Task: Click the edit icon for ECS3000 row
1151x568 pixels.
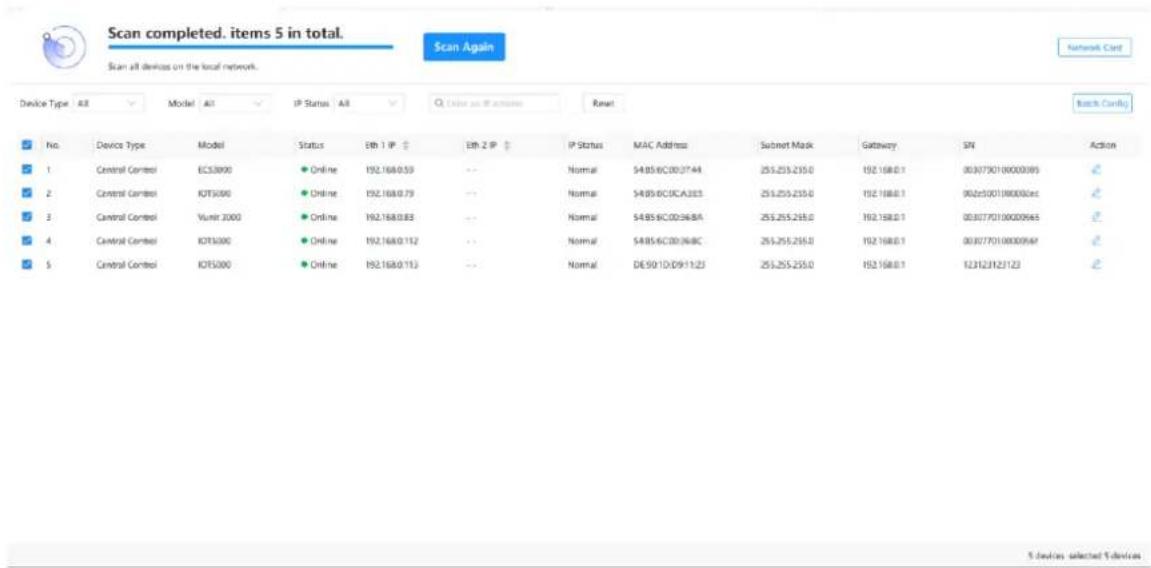Action: 1097,170
